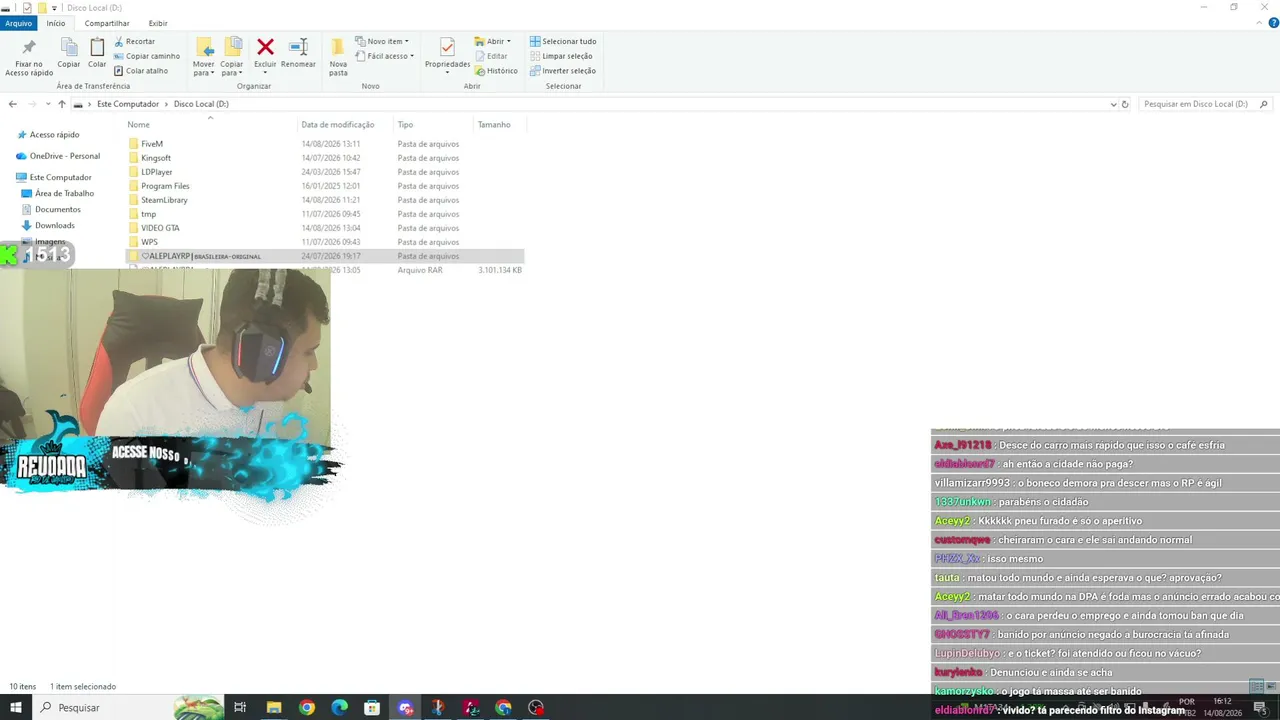Sort files by the Tipo column
This screenshot has width=1280, height=720.
(405, 125)
